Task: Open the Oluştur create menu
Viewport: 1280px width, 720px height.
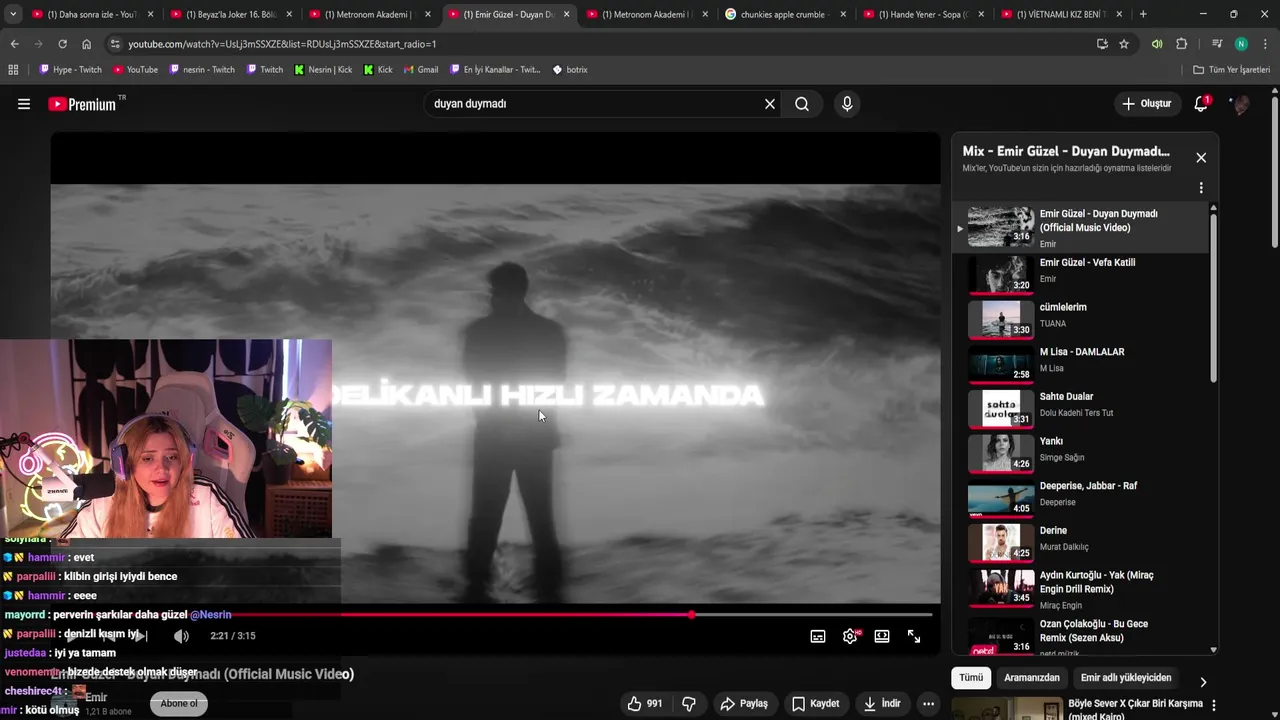Action: pyautogui.click(x=1146, y=104)
